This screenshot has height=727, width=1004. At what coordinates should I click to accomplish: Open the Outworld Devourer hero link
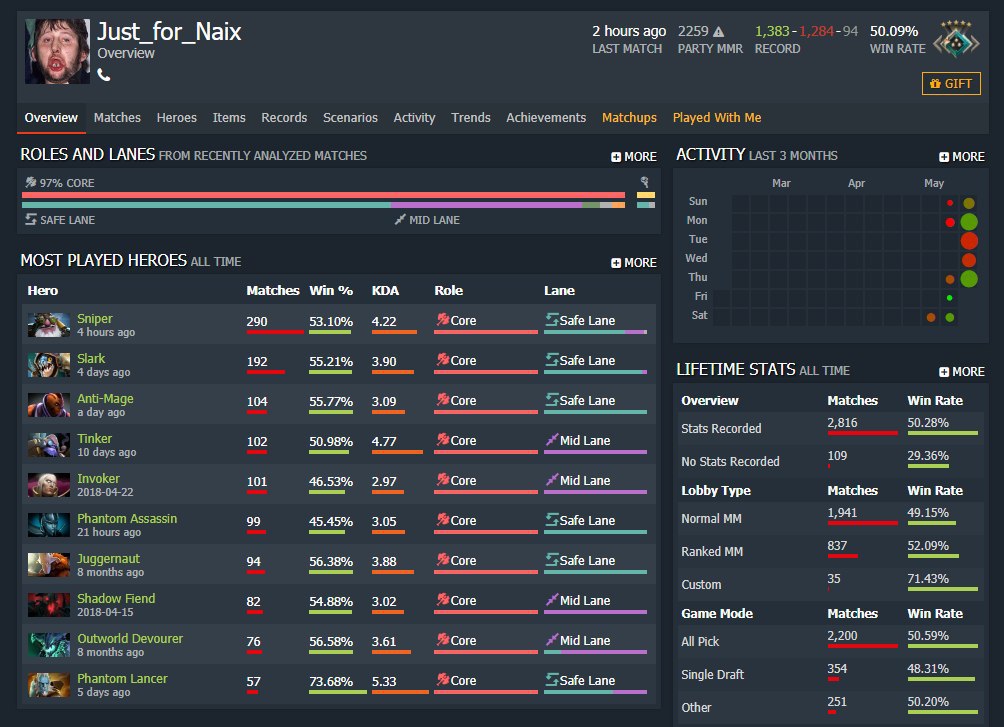click(x=130, y=639)
